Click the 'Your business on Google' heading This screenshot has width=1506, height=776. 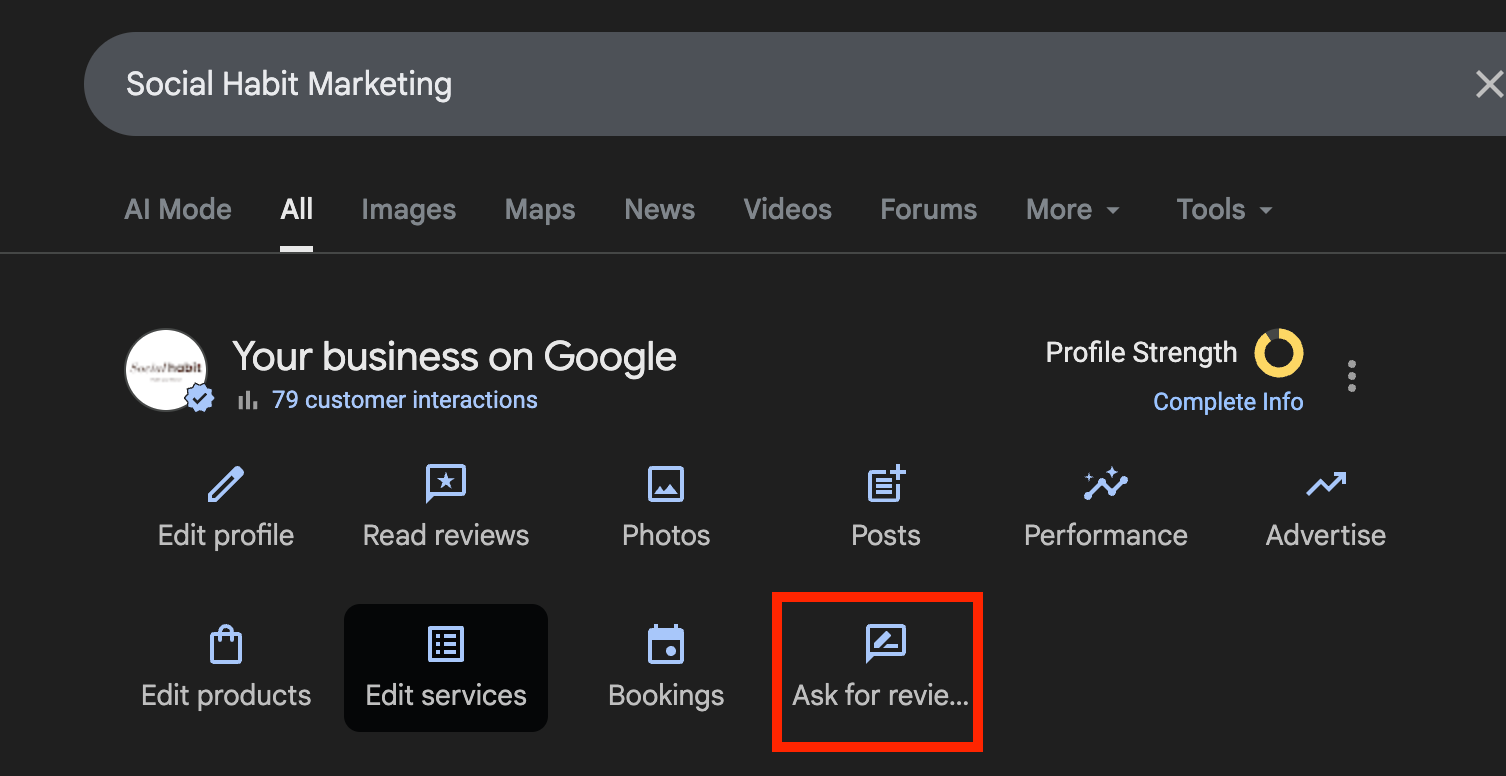(454, 357)
